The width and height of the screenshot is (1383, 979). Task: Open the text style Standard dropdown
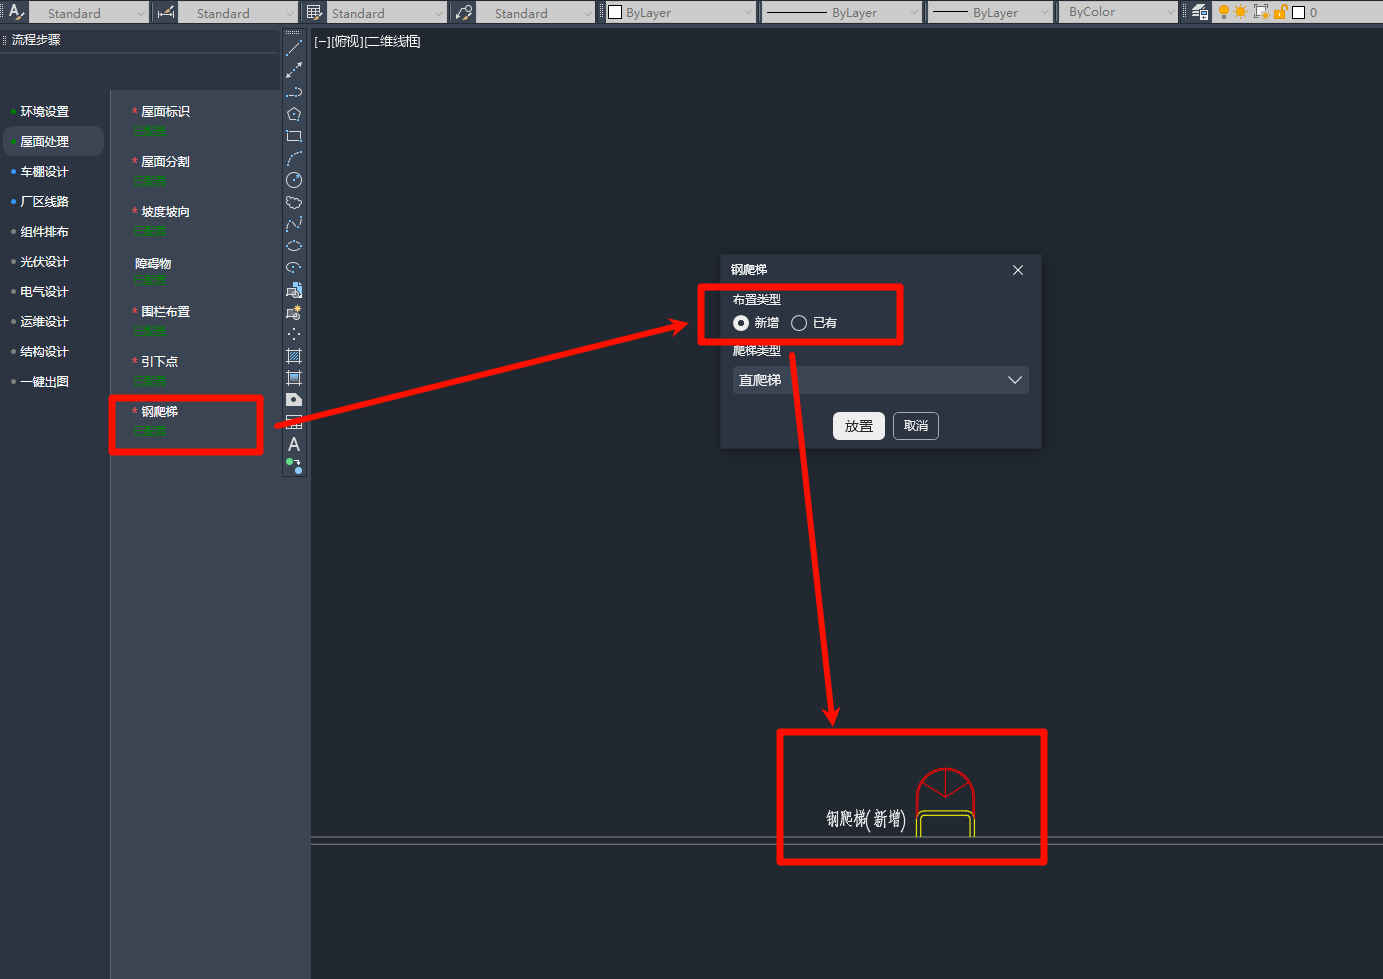click(x=86, y=13)
